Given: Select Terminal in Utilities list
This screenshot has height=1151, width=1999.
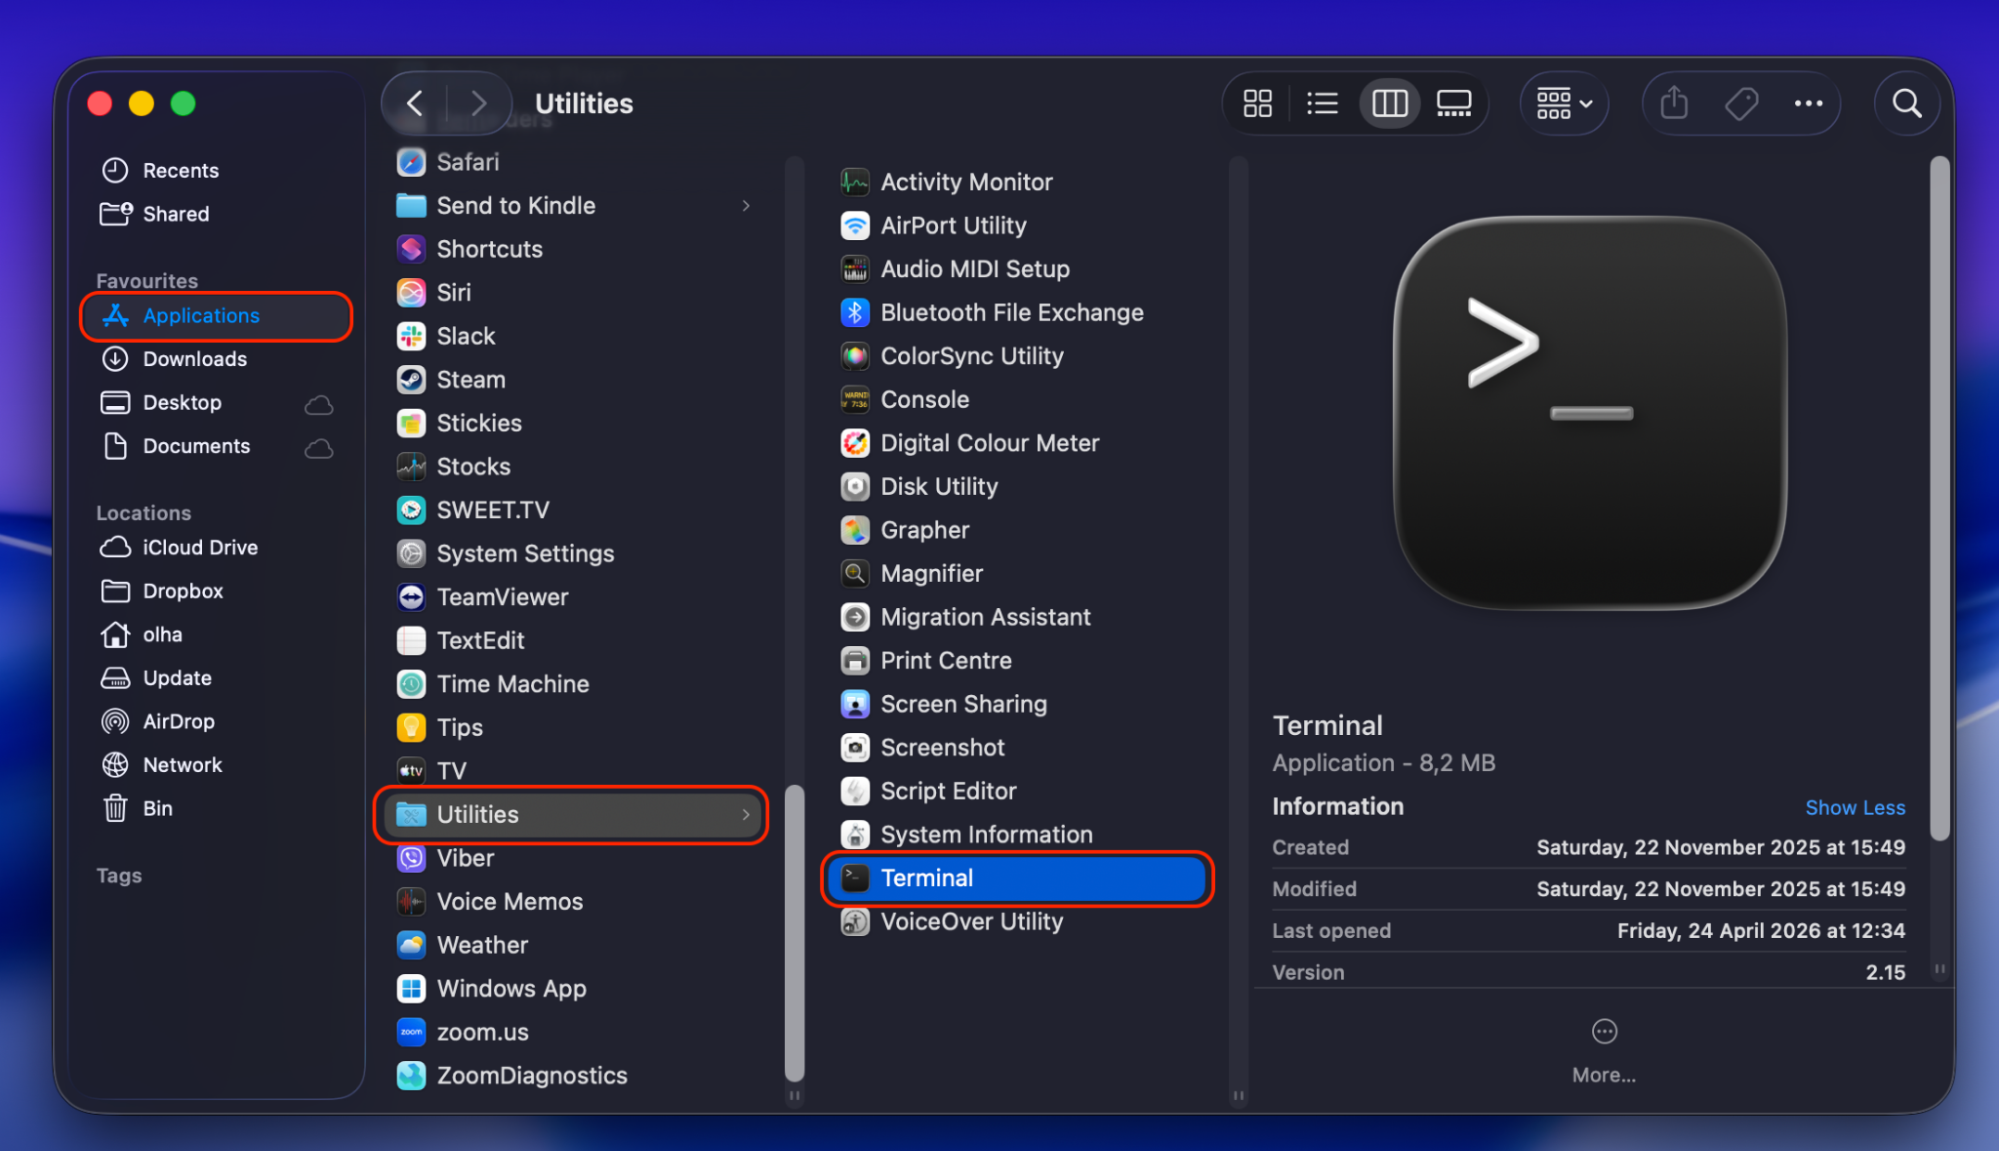Looking at the screenshot, I should tap(1017, 879).
